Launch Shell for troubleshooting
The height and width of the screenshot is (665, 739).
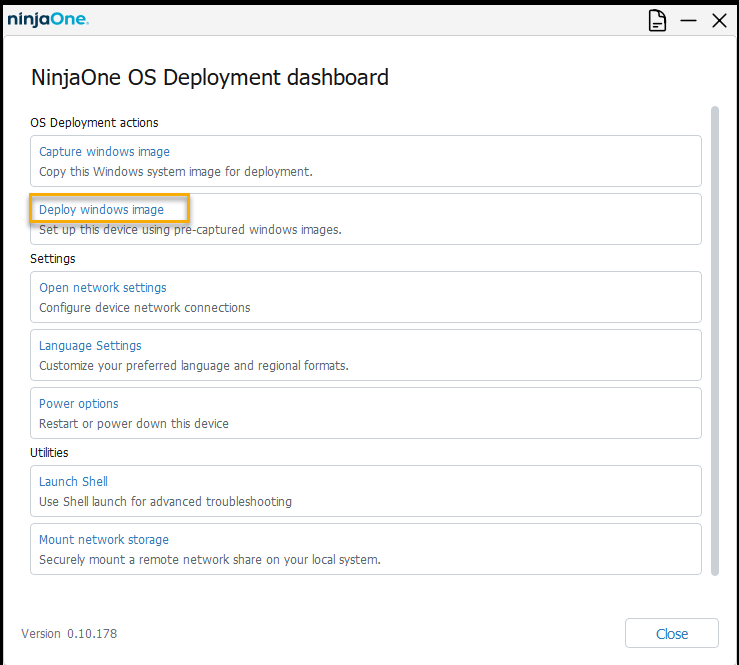[x=73, y=482]
